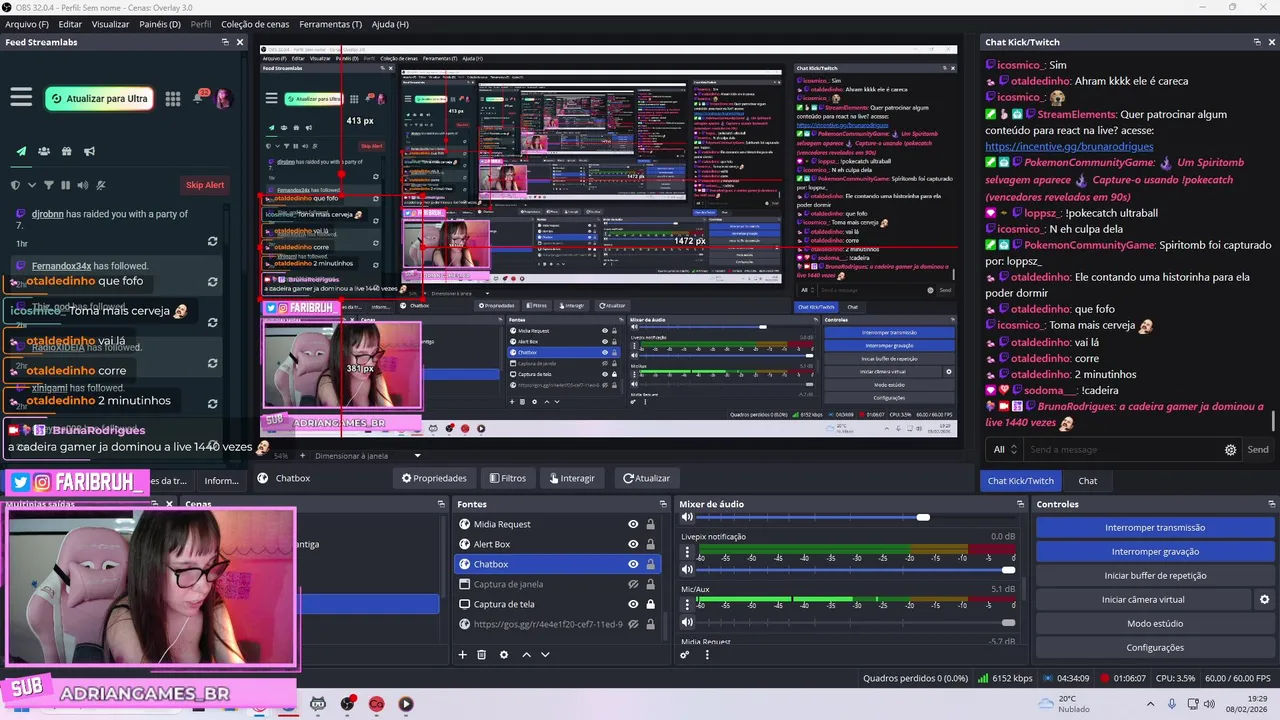
Task: Hide the Midia Request source
Action: [x=633, y=524]
